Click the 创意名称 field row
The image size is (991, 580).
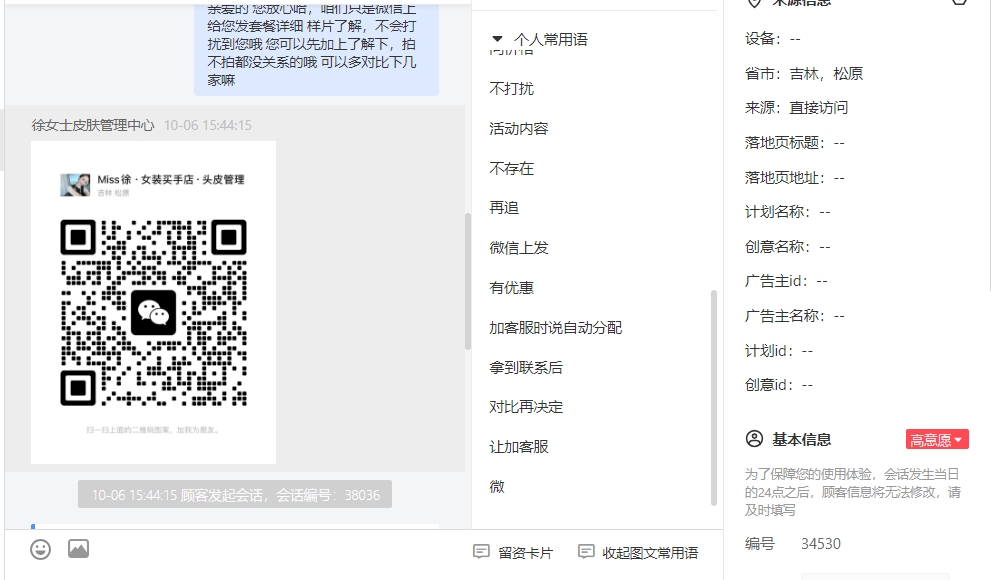point(787,247)
